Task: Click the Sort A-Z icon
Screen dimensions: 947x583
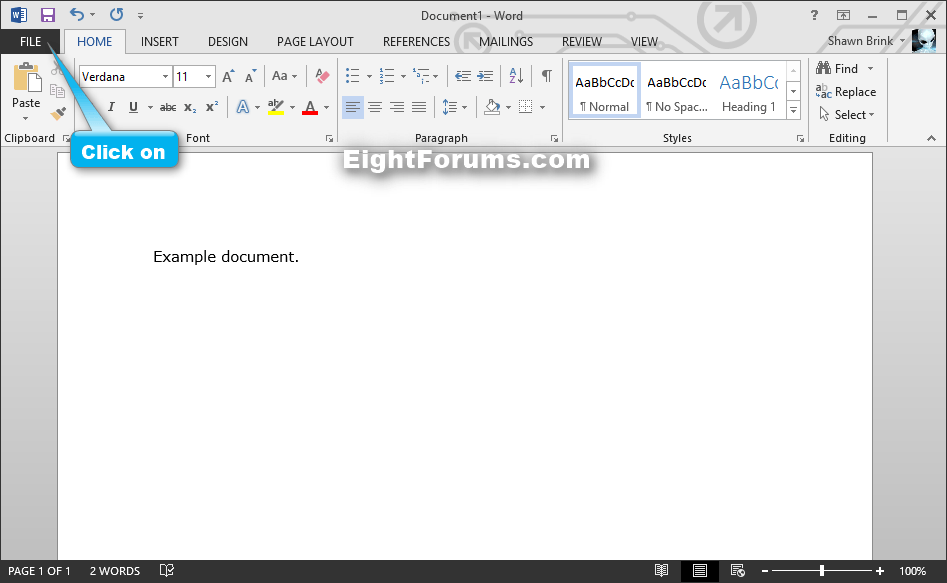Action: (x=516, y=76)
